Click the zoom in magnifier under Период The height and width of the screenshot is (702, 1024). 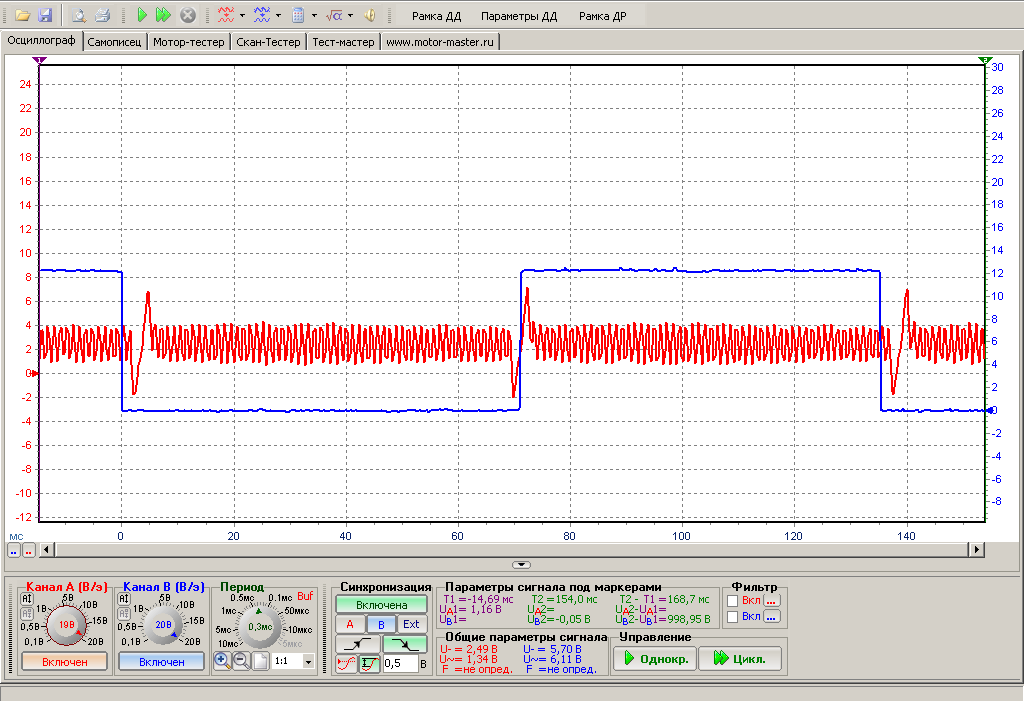(222, 661)
